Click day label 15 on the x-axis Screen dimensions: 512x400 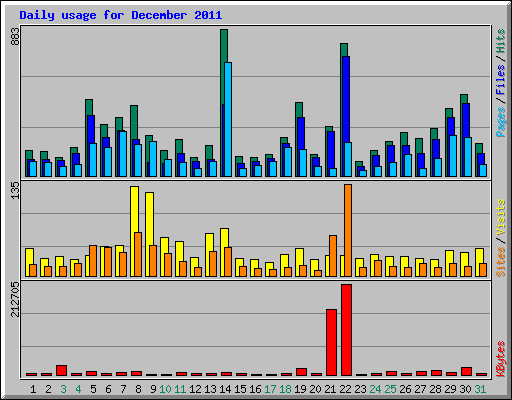click(240, 389)
